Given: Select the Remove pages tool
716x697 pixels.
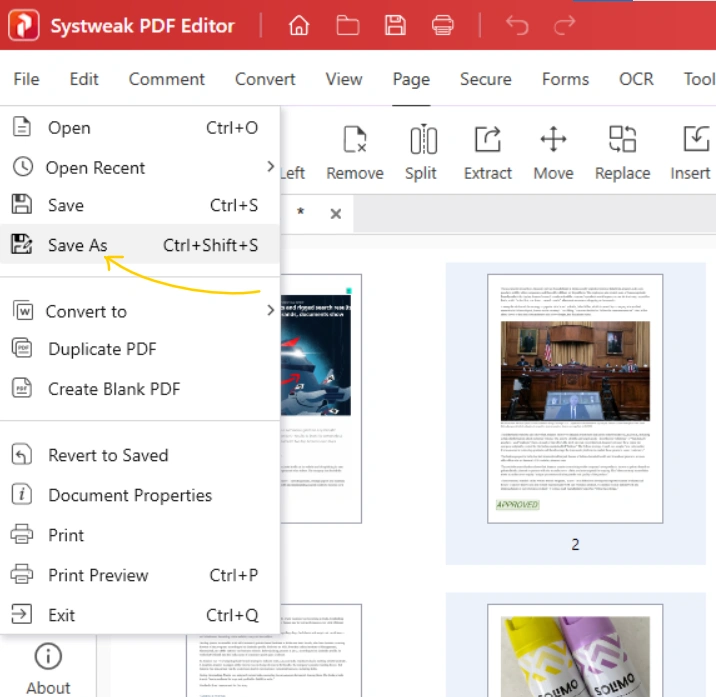Looking at the screenshot, I should coord(354,153).
